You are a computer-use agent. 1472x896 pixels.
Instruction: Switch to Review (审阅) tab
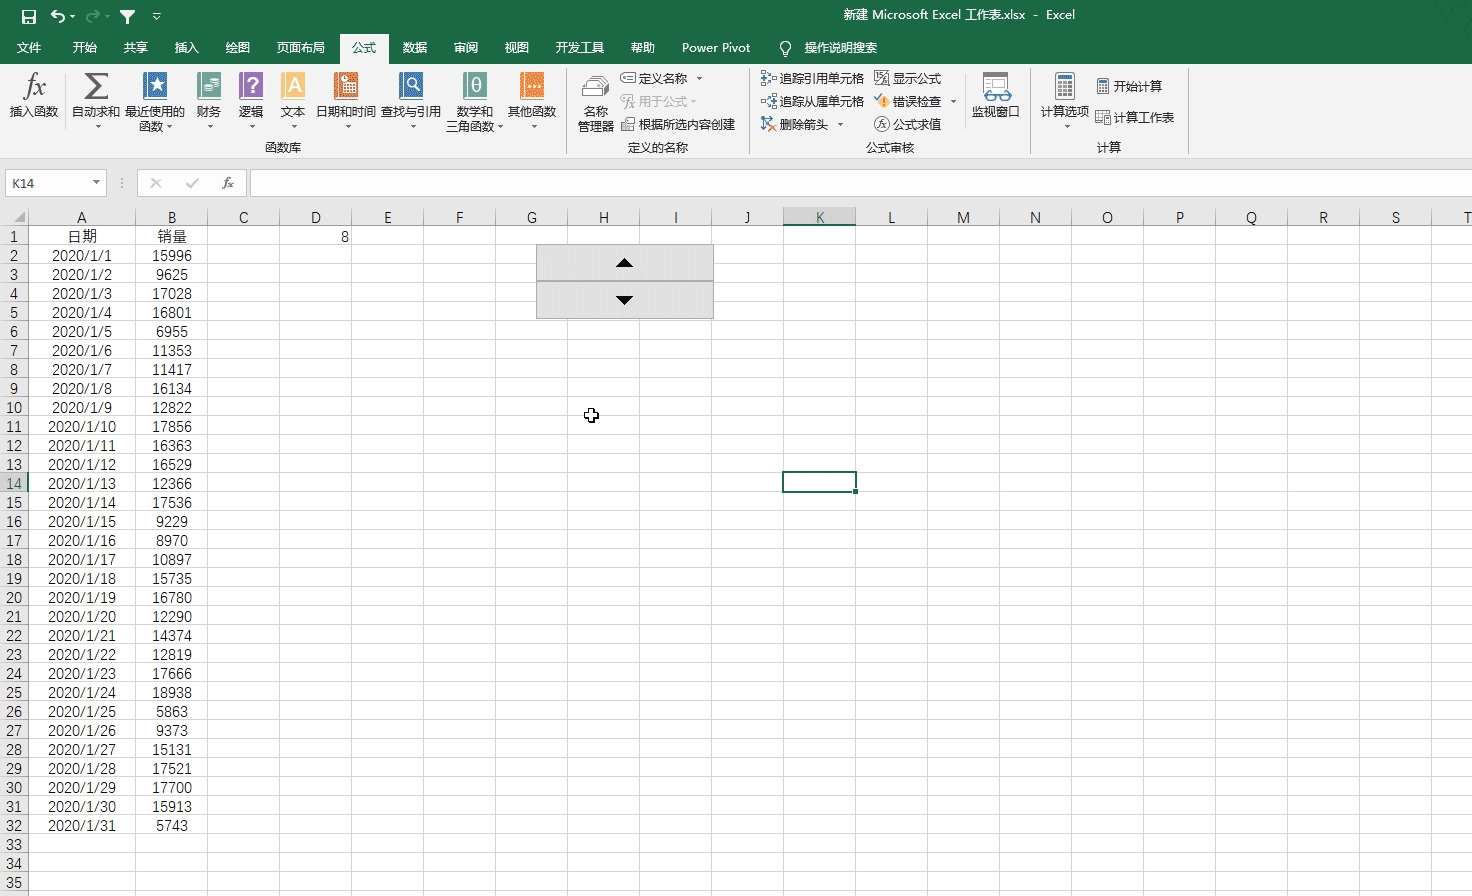(466, 47)
